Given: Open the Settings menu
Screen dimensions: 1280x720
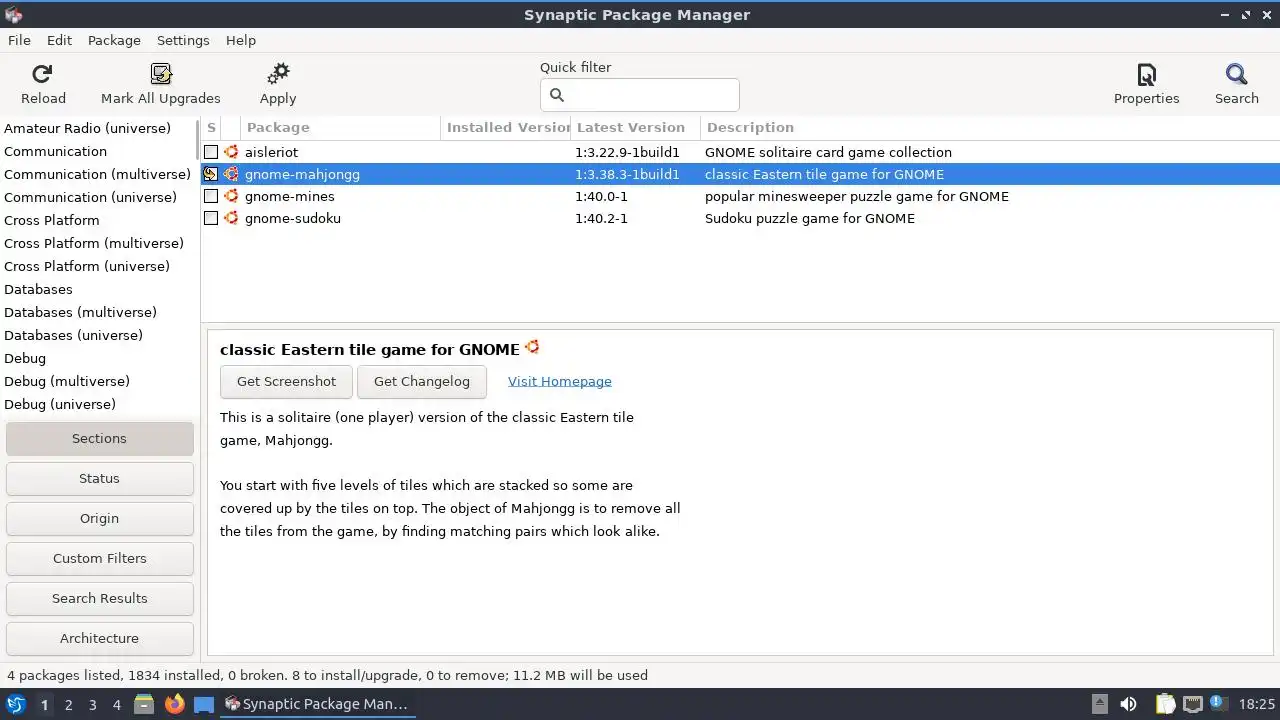Looking at the screenshot, I should point(183,40).
